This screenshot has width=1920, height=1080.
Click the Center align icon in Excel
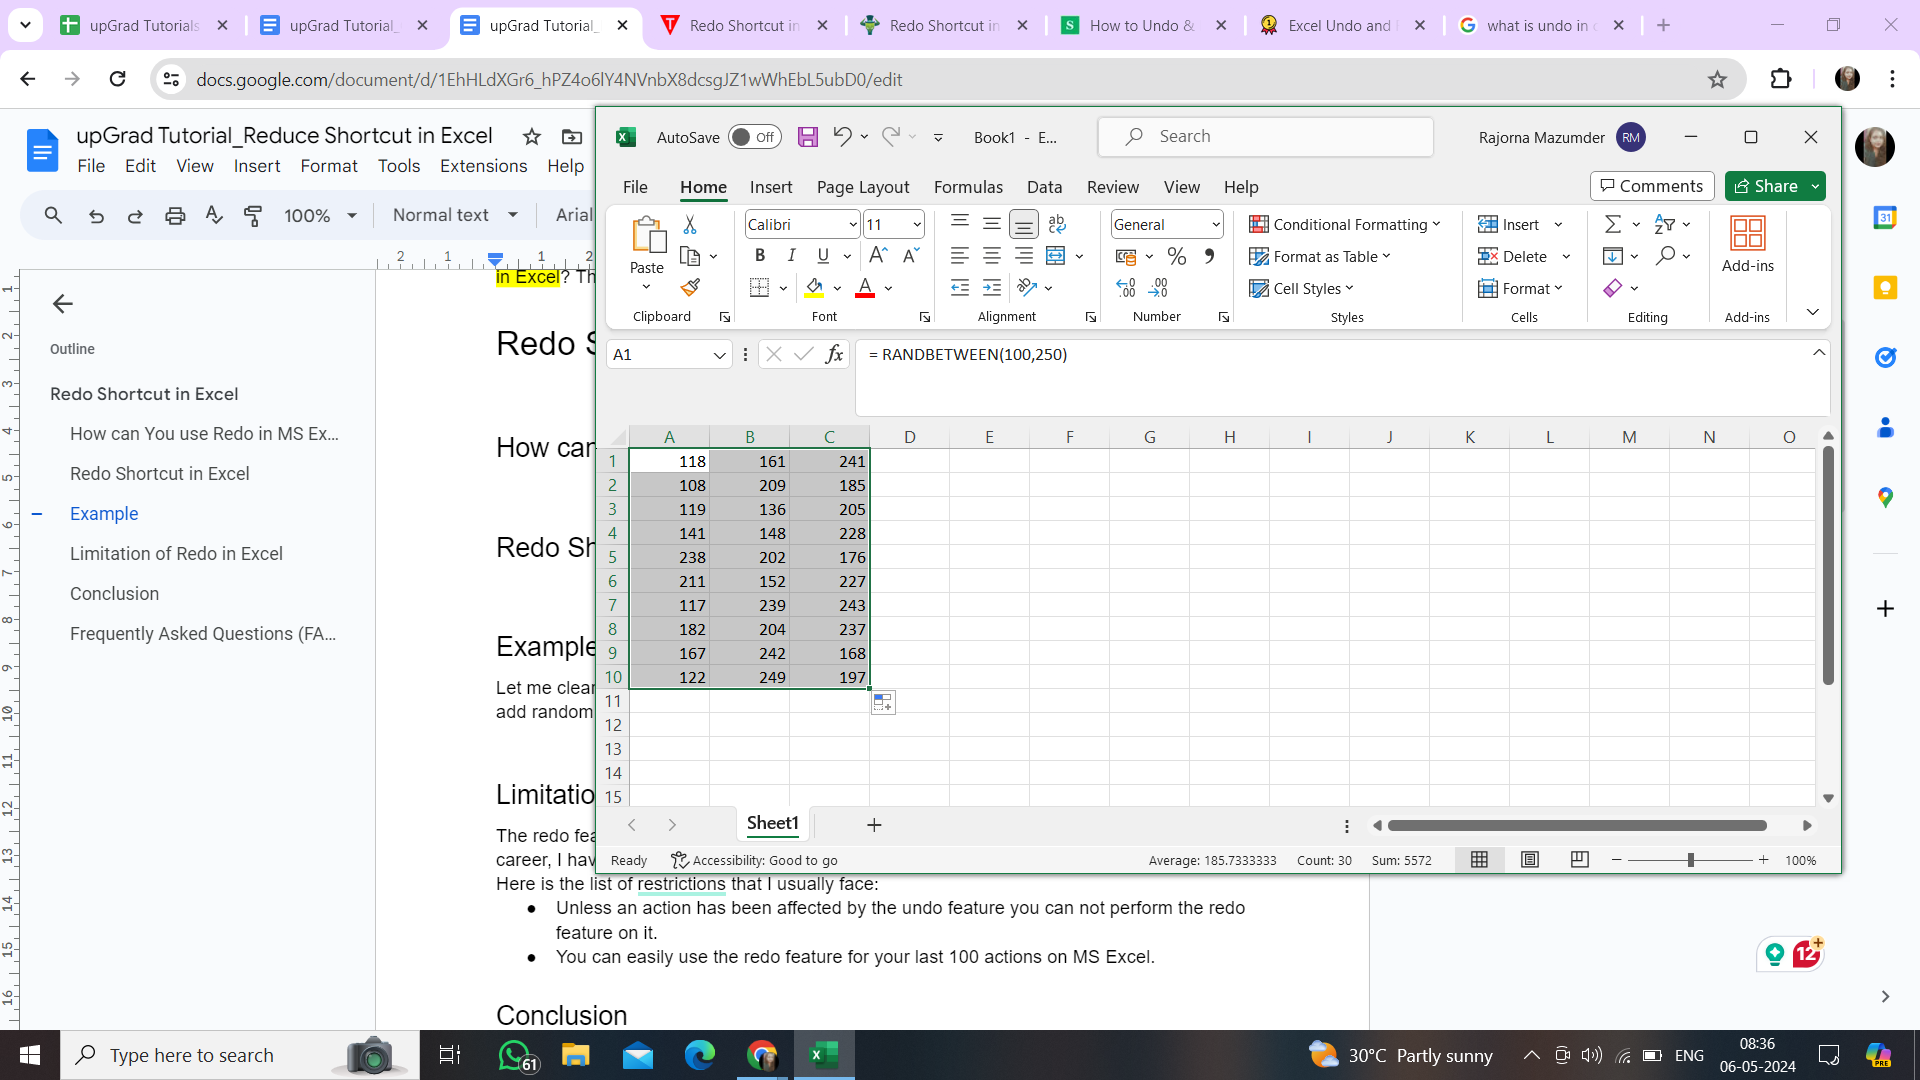[992, 256]
